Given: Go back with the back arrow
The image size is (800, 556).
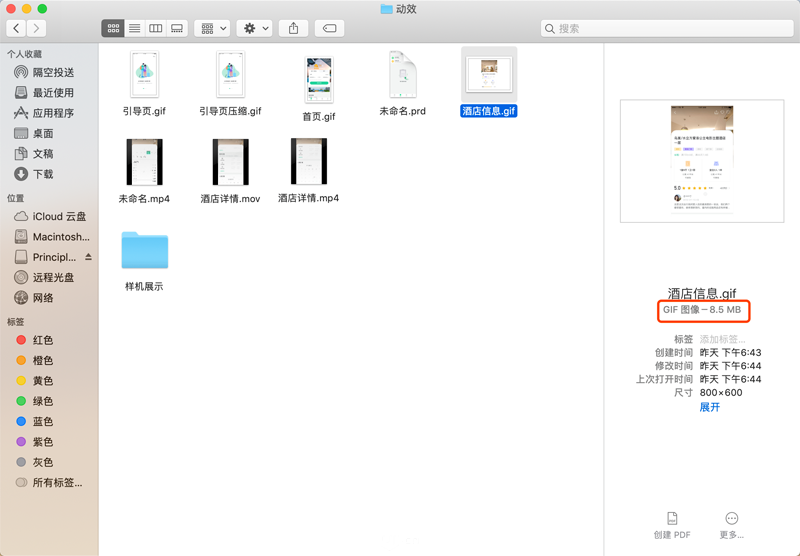Looking at the screenshot, I should pyautogui.click(x=16, y=28).
